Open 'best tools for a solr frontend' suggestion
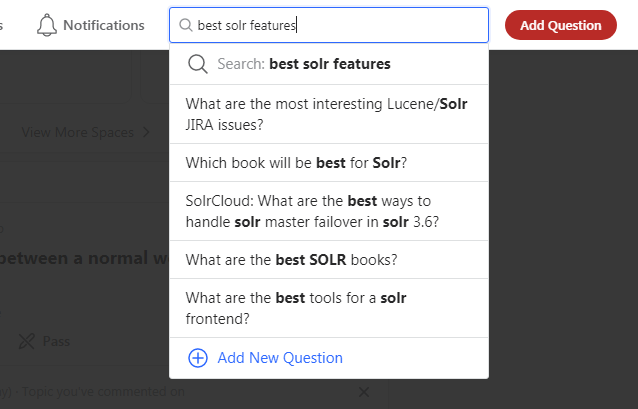The width and height of the screenshot is (638, 409). 329,308
